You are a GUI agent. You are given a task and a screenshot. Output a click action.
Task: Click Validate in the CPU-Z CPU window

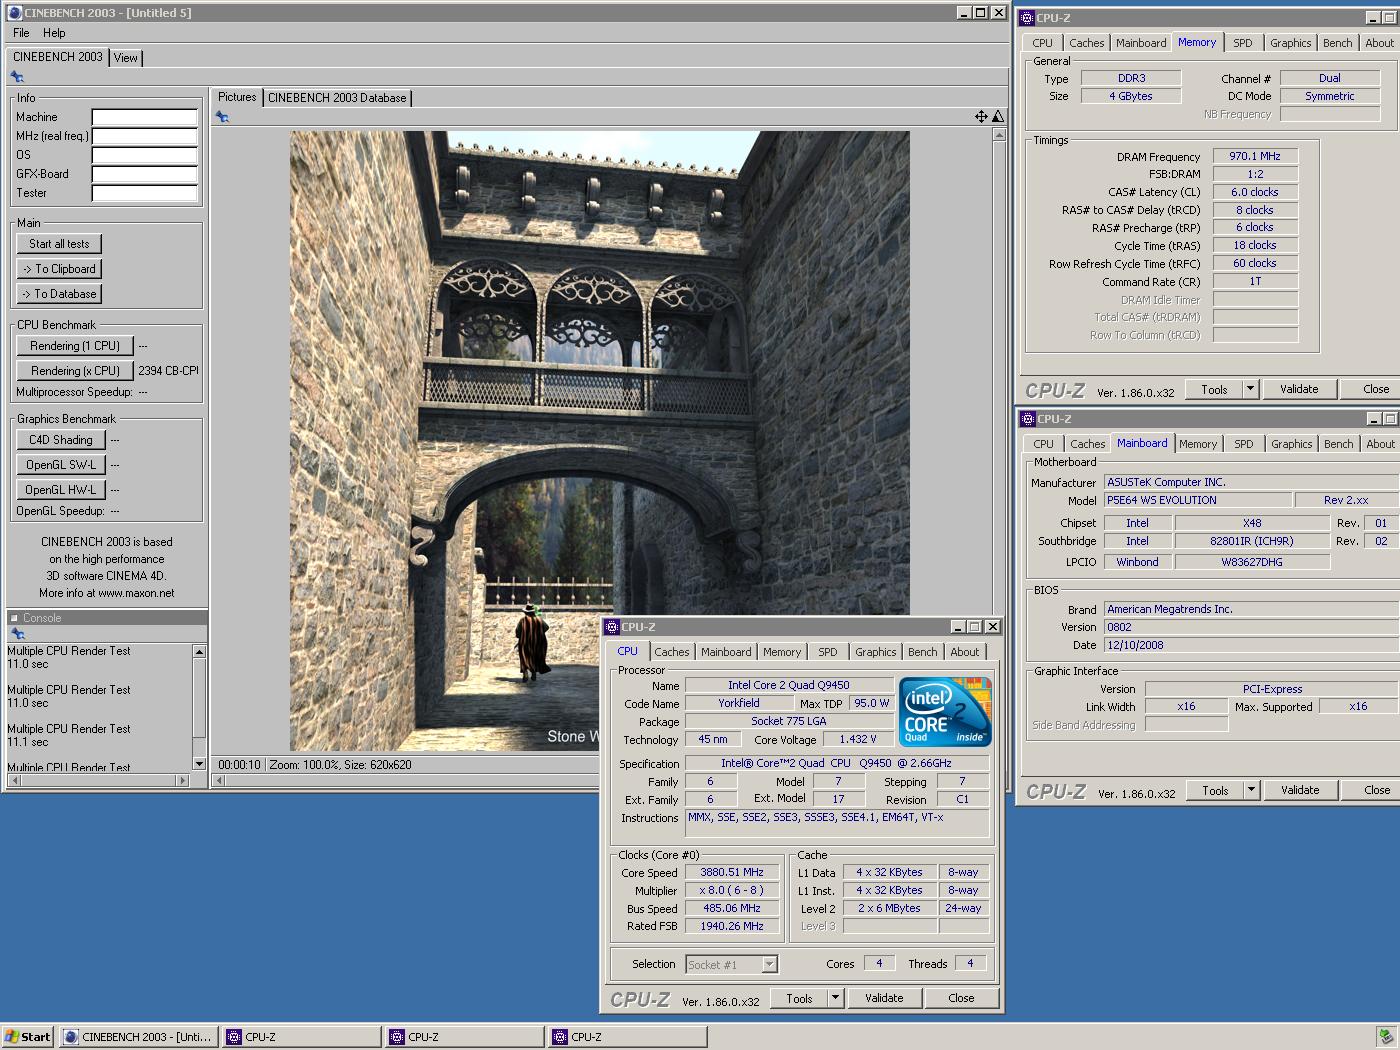(884, 998)
